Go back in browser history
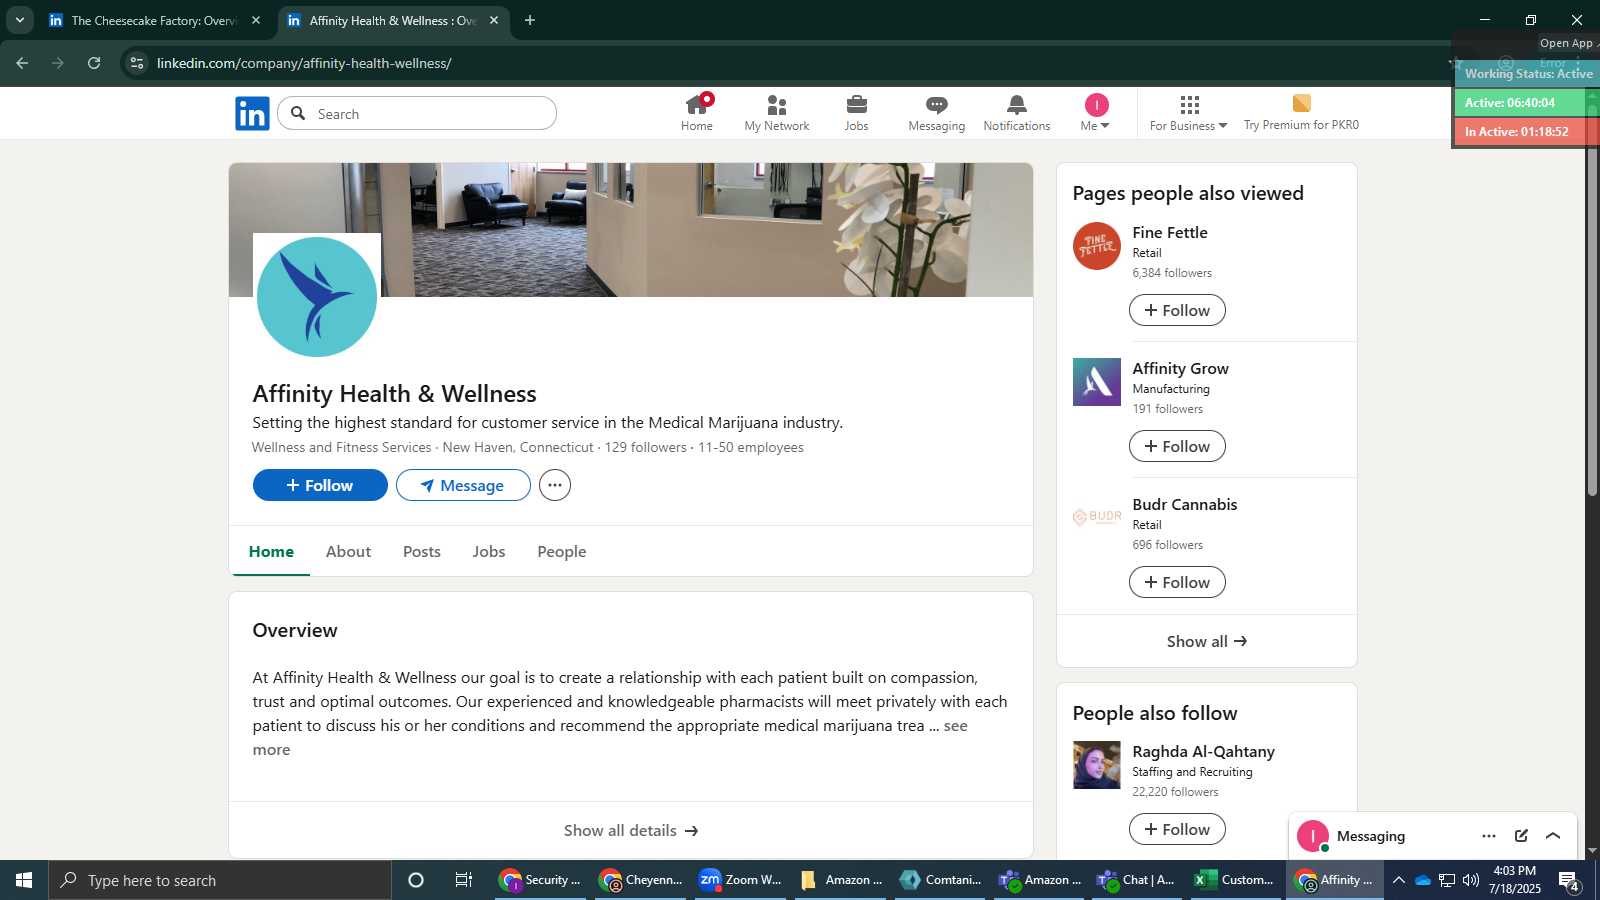This screenshot has width=1600, height=900. [22, 63]
